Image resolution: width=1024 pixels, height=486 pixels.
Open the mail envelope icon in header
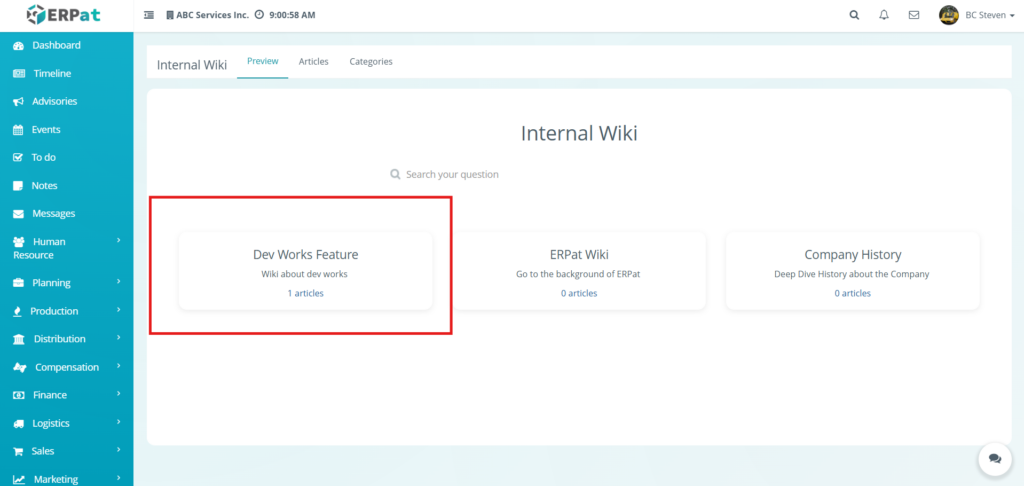click(x=913, y=15)
